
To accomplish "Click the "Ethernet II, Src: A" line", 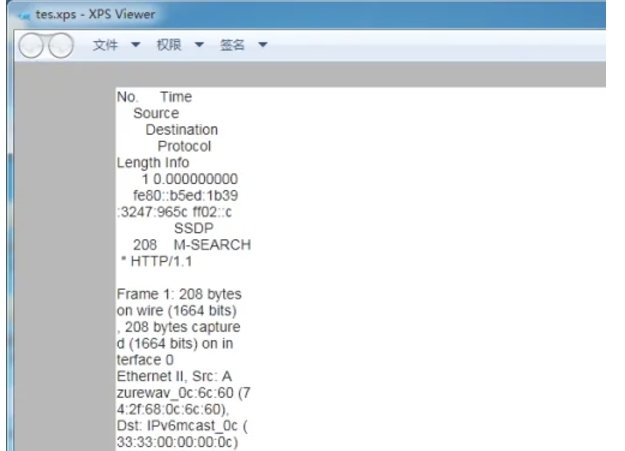I will (x=174, y=376).
